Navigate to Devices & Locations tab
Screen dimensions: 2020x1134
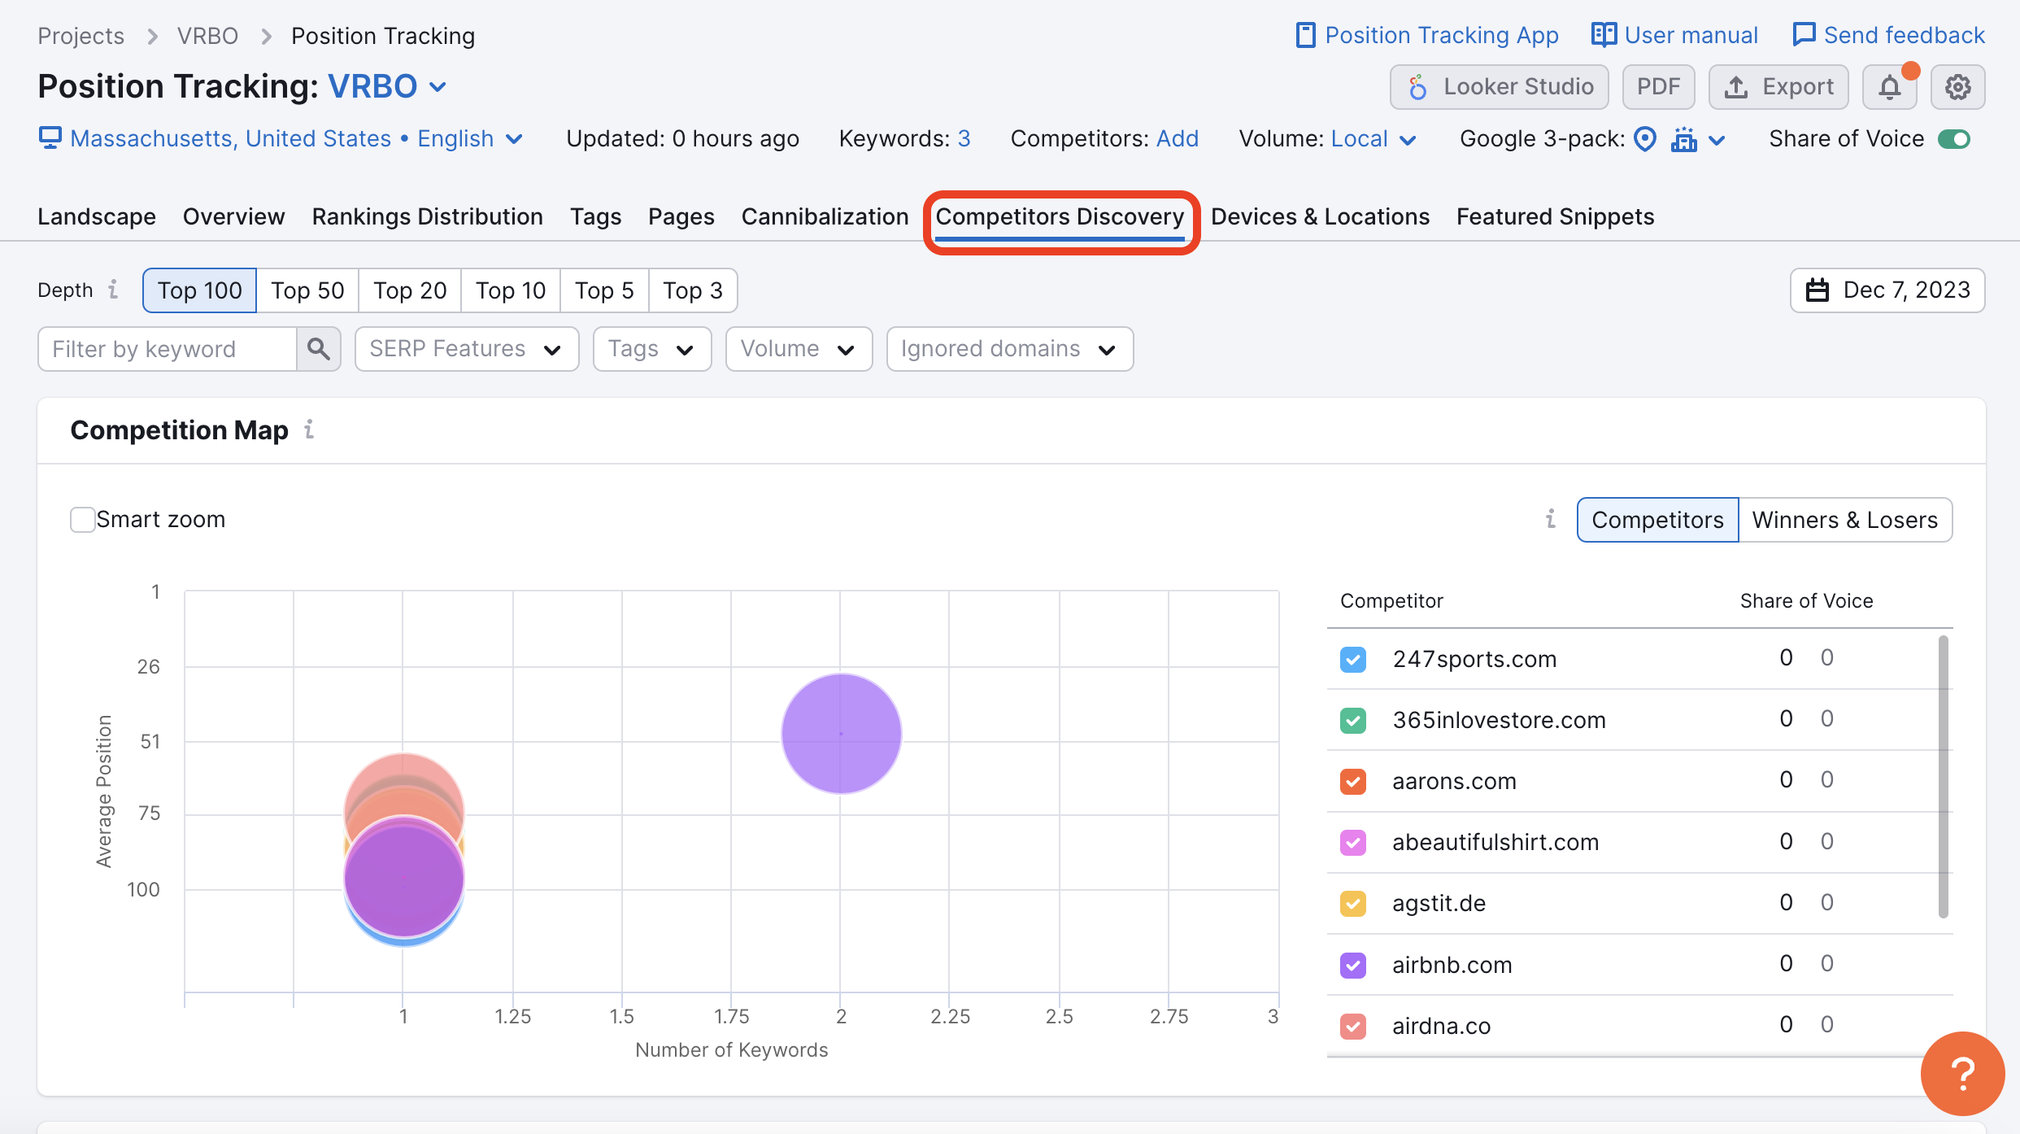click(x=1321, y=215)
